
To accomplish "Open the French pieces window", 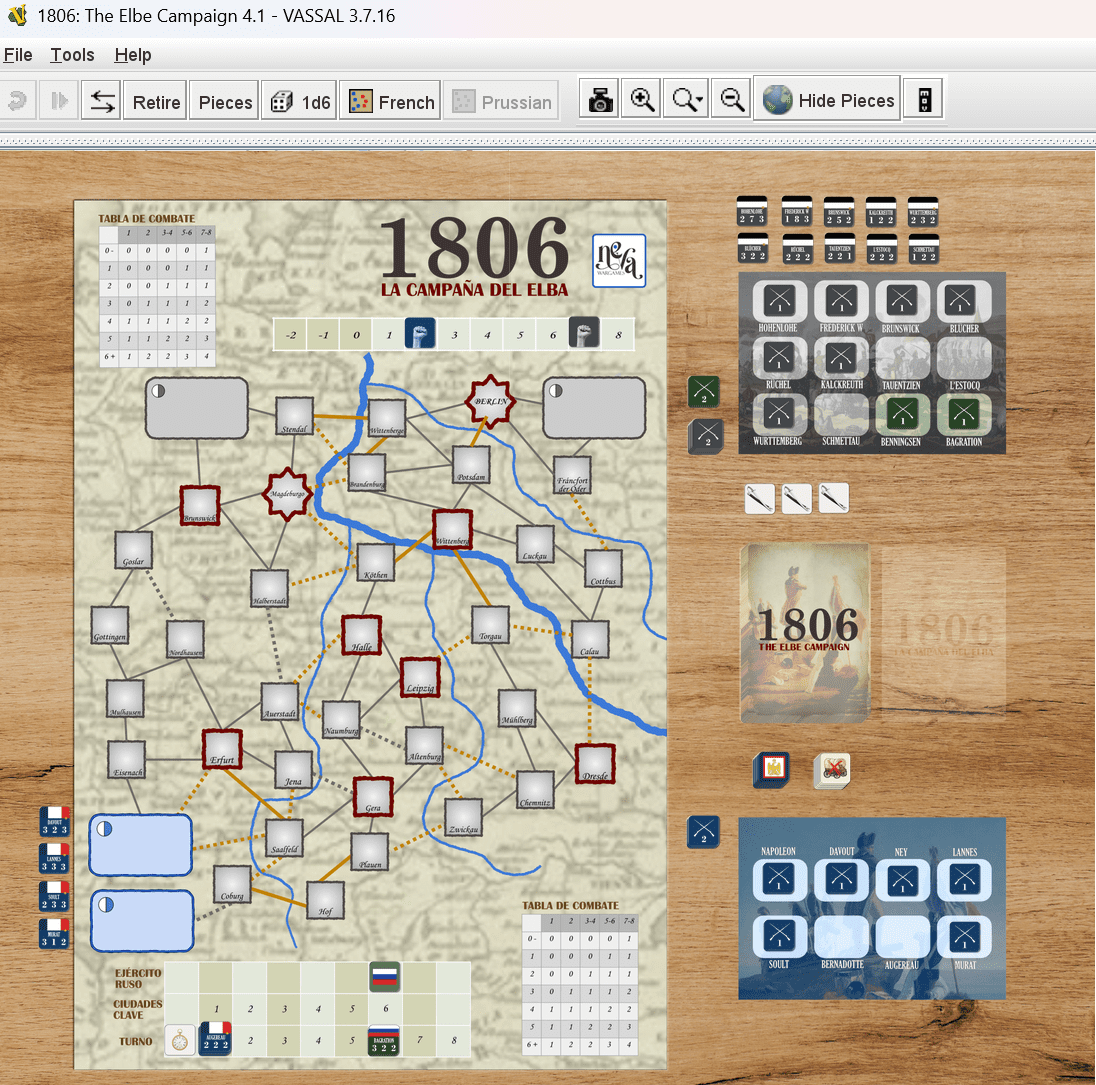I will [391, 102].
